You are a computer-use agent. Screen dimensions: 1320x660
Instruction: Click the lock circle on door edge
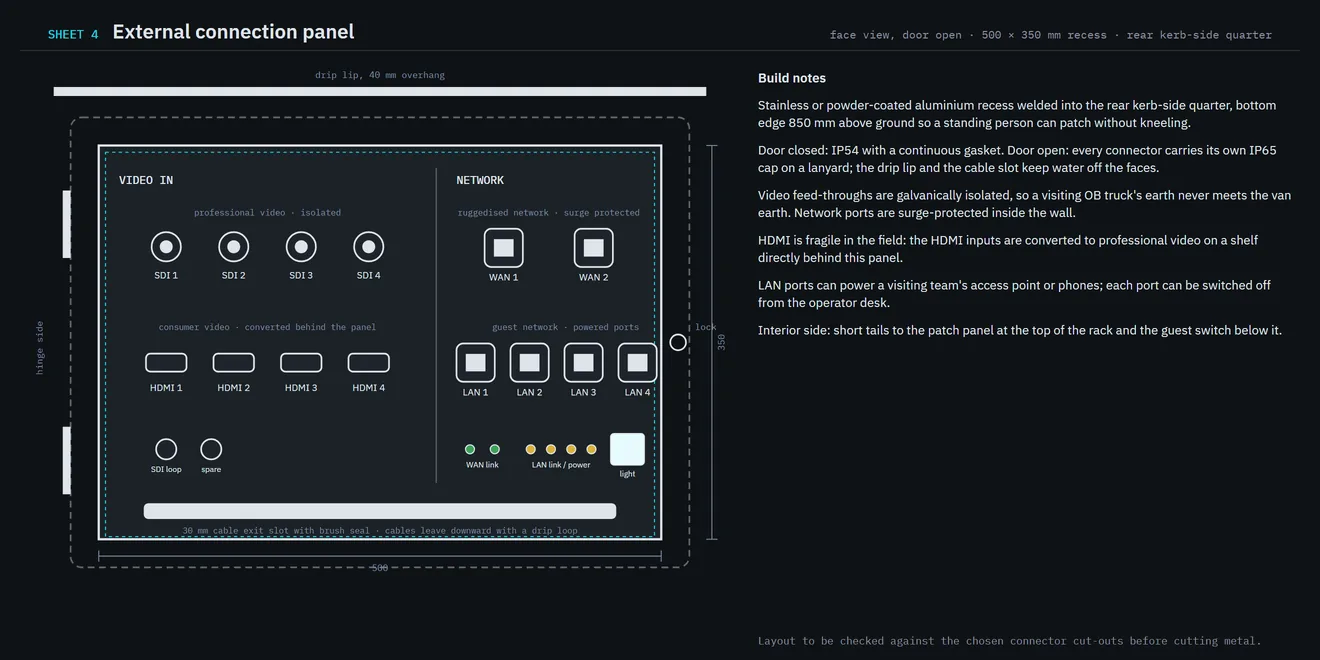tap(678, 342)
